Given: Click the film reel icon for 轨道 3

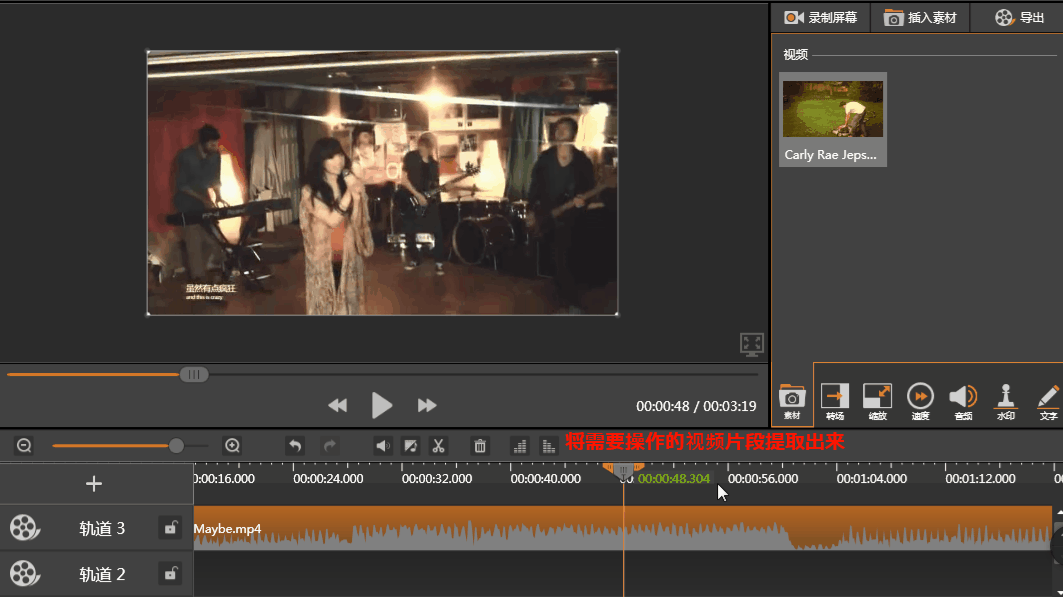Looking at the screenshot, I should coord(24,528).
